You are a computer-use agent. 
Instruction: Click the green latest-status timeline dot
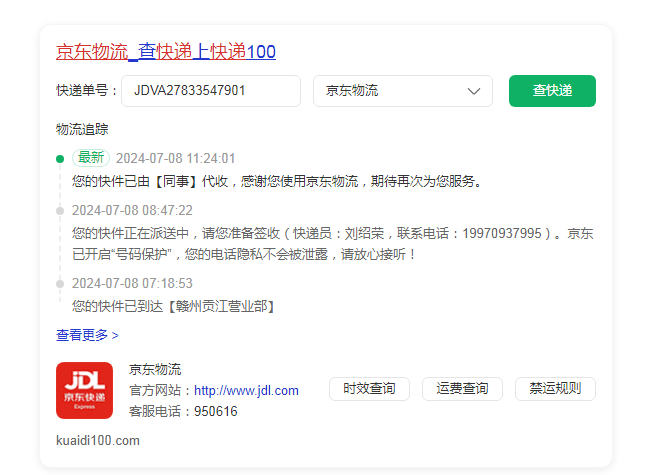tap(60, 159)
